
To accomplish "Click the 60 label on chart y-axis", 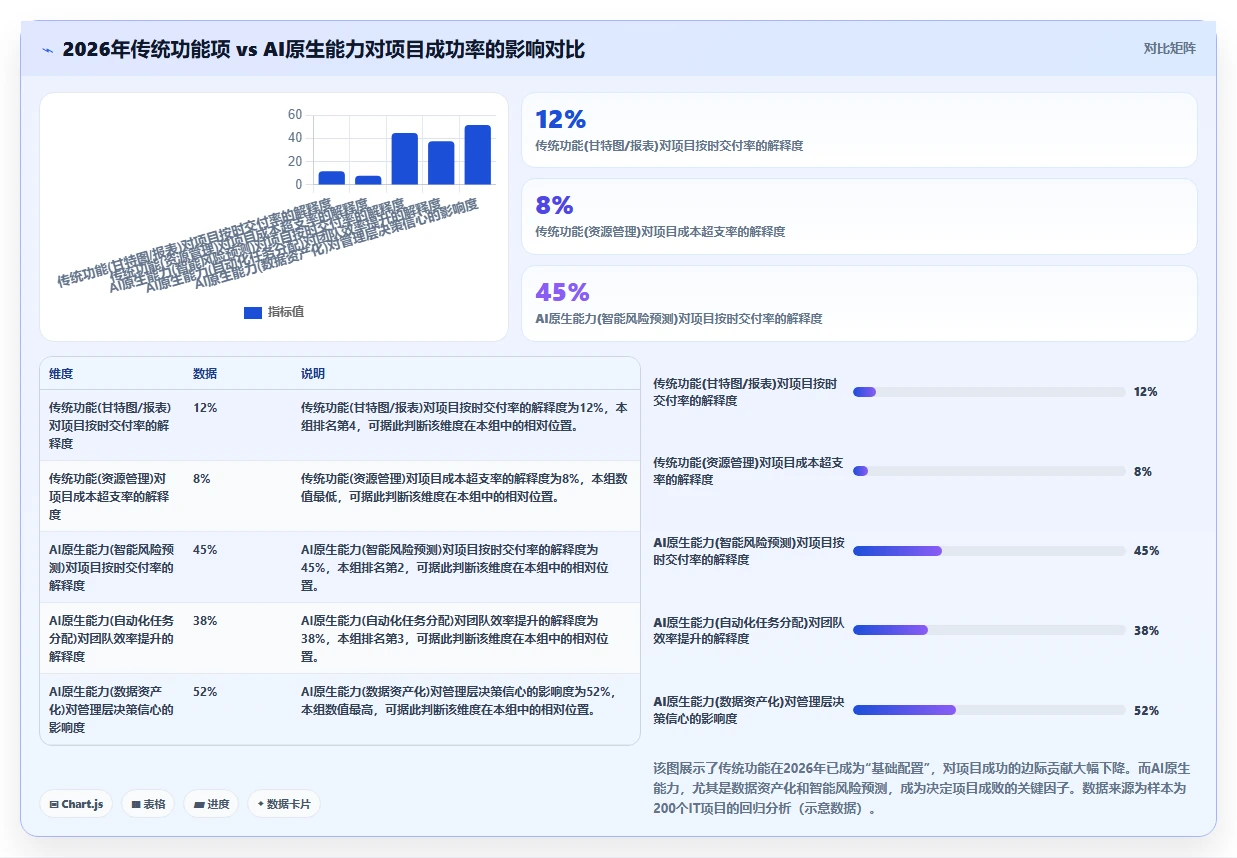I will coord(294,114).
